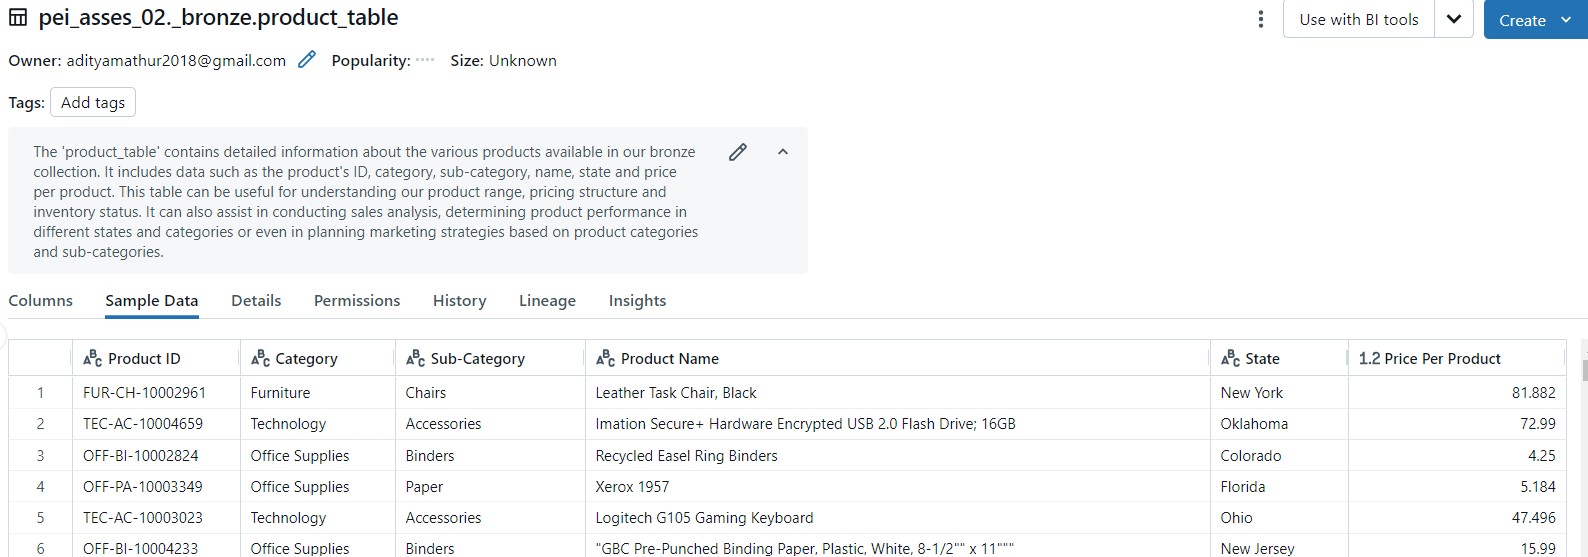Click the string type icon of State column
Image resolution: width=1588 pixels, height=557 pixels.
point(1230,358)
